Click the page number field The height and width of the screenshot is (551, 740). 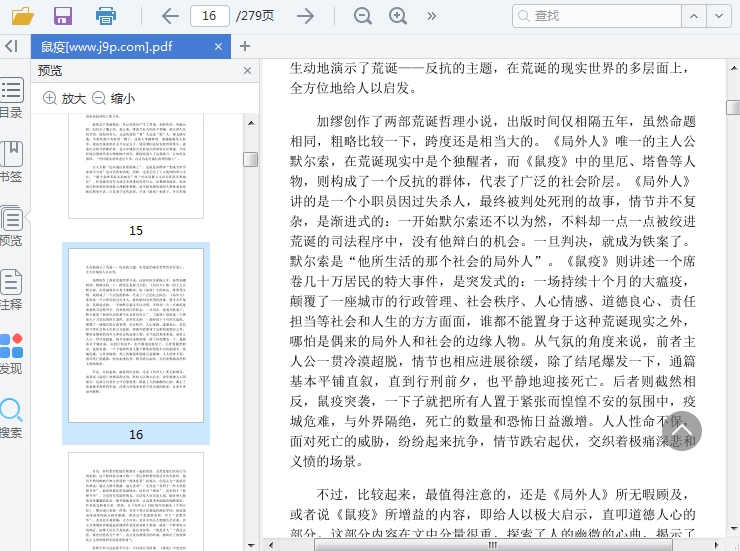210,16
